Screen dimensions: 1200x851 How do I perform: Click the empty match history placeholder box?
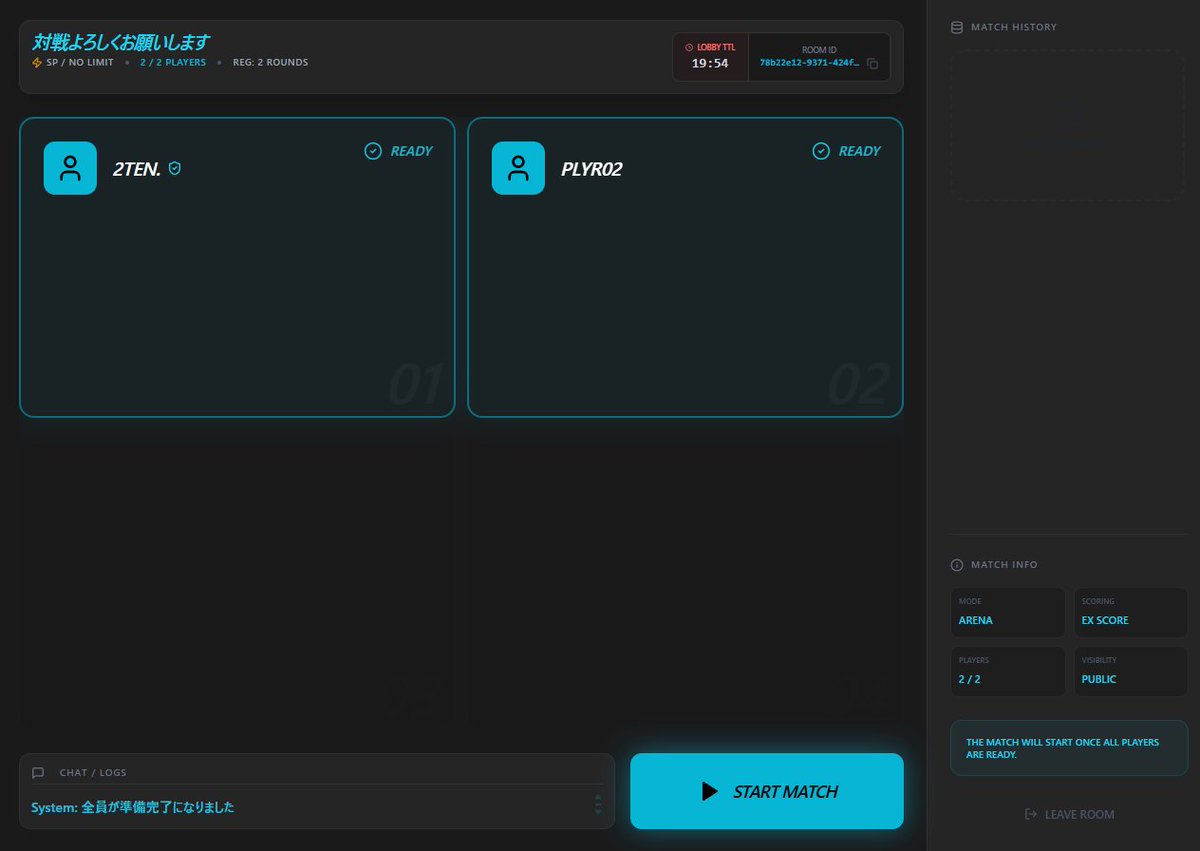[x=1069, y=127]
